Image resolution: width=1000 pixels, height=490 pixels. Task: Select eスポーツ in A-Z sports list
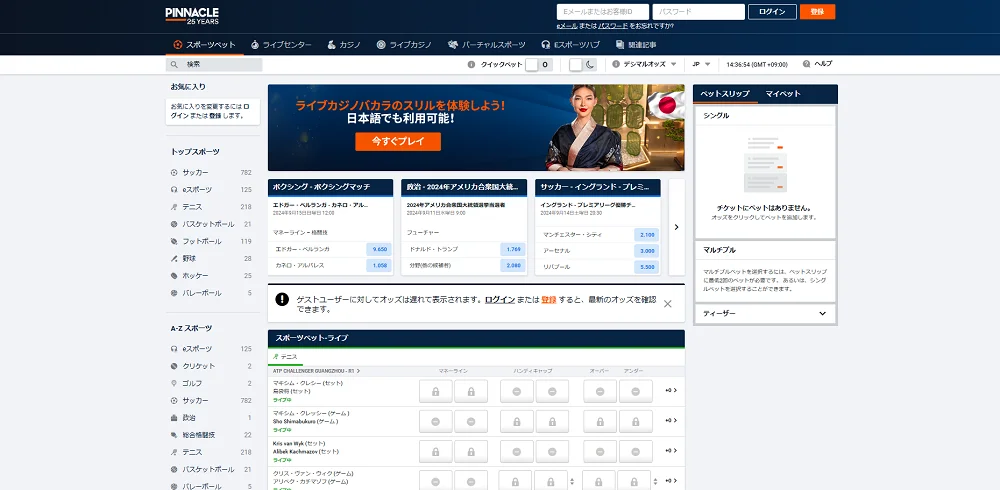click(x=211, y=349)
